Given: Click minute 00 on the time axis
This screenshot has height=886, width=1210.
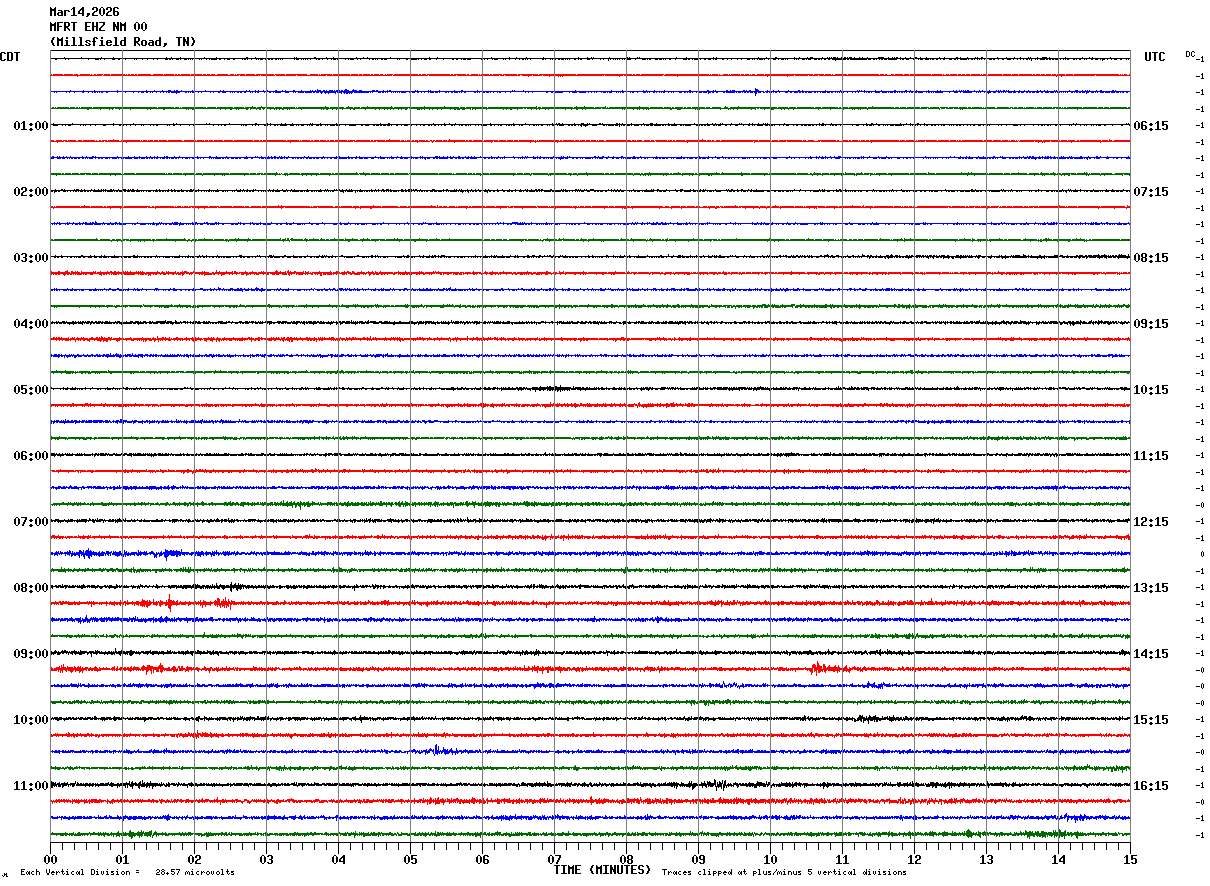Looking at the screenshot, I should pyautogui.click(x=50, y=859).
